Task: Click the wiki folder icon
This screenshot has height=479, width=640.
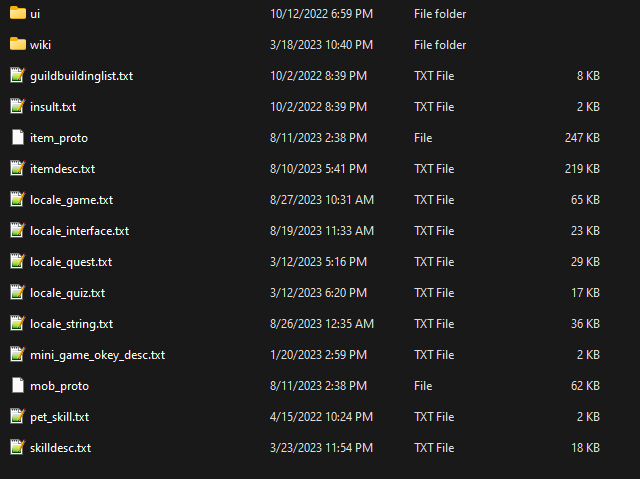Action: pyautogui.click(x=17, y=45)
